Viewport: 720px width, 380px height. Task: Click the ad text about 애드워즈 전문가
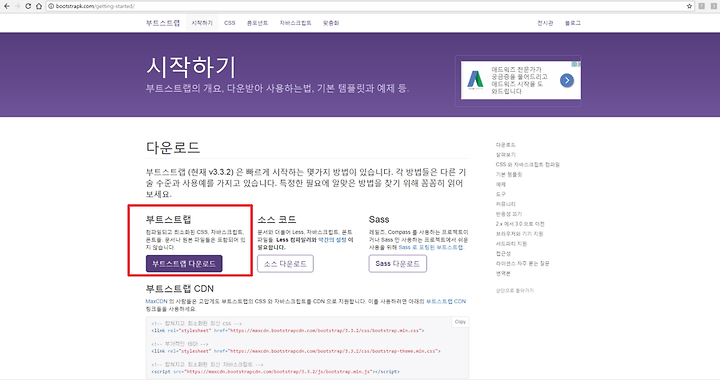[519, 80]
